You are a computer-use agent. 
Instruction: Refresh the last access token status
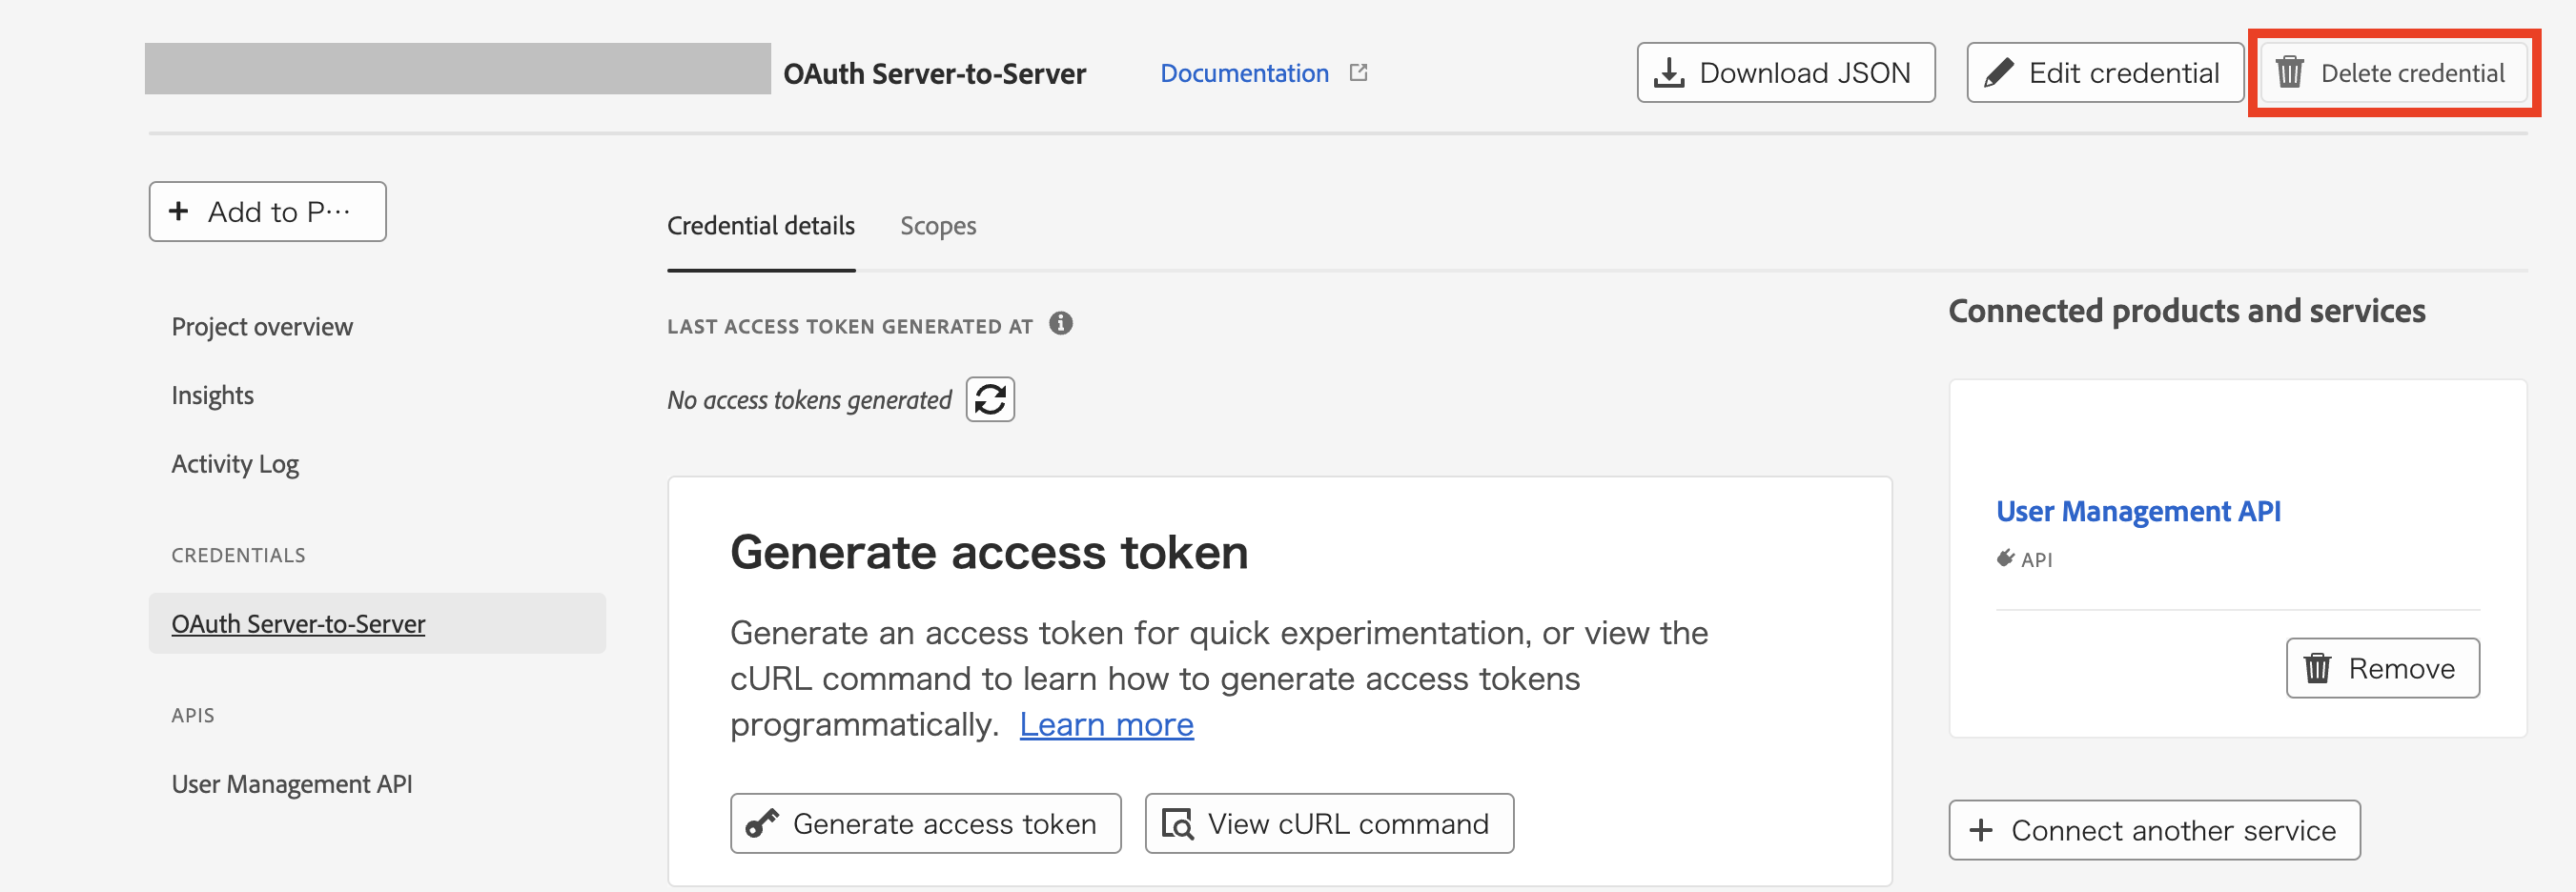990,399
